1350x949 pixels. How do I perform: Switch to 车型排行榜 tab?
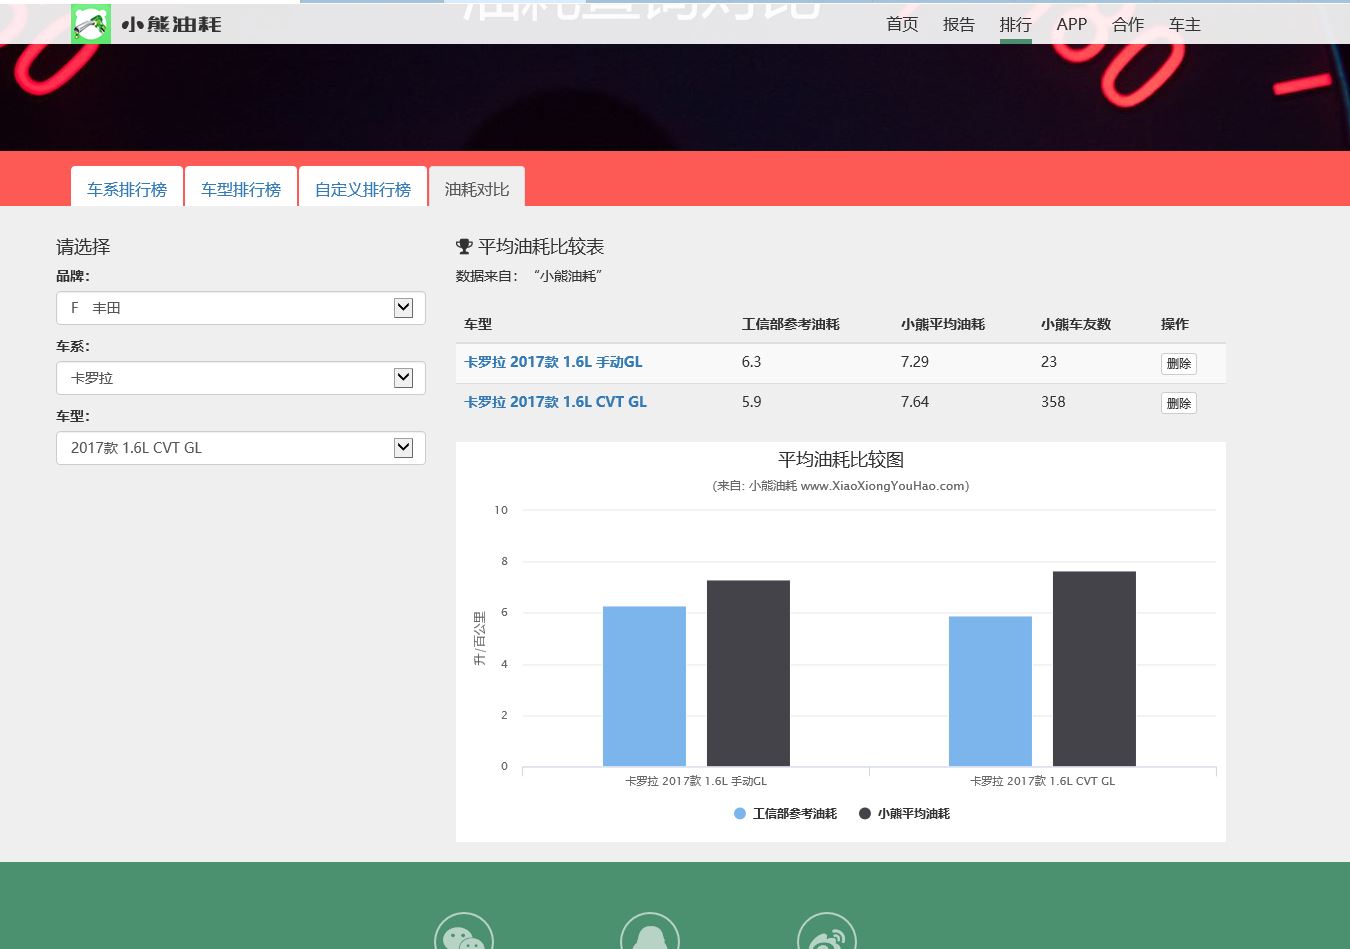pos(241,188)
